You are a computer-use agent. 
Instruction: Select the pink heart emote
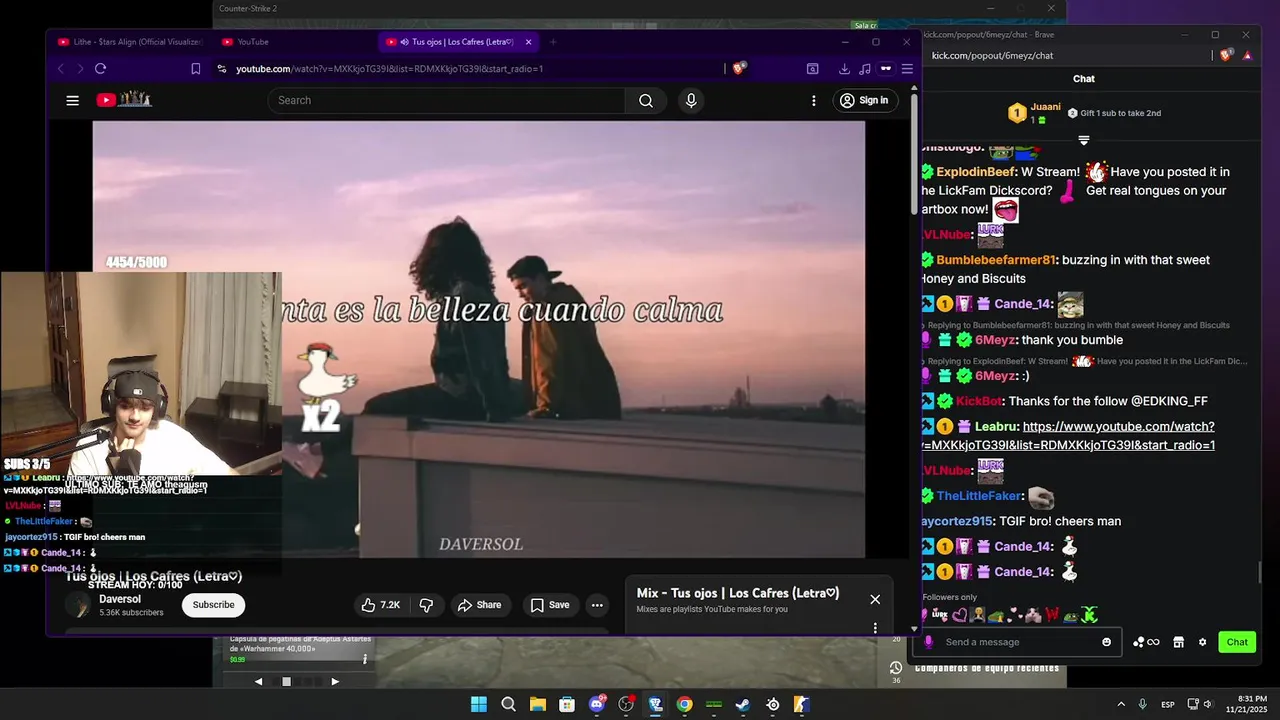(x=959, y=615)
